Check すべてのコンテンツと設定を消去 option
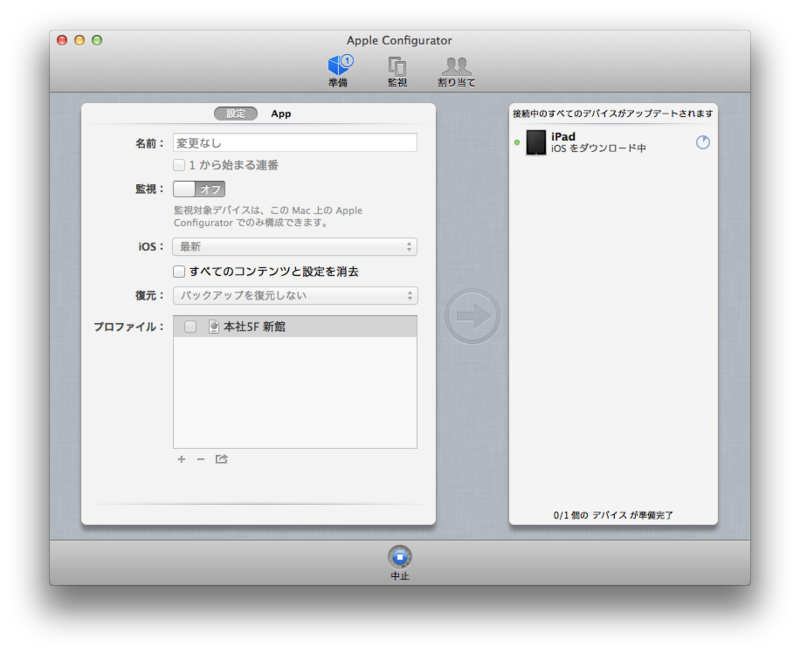 (x=179, y=271)
